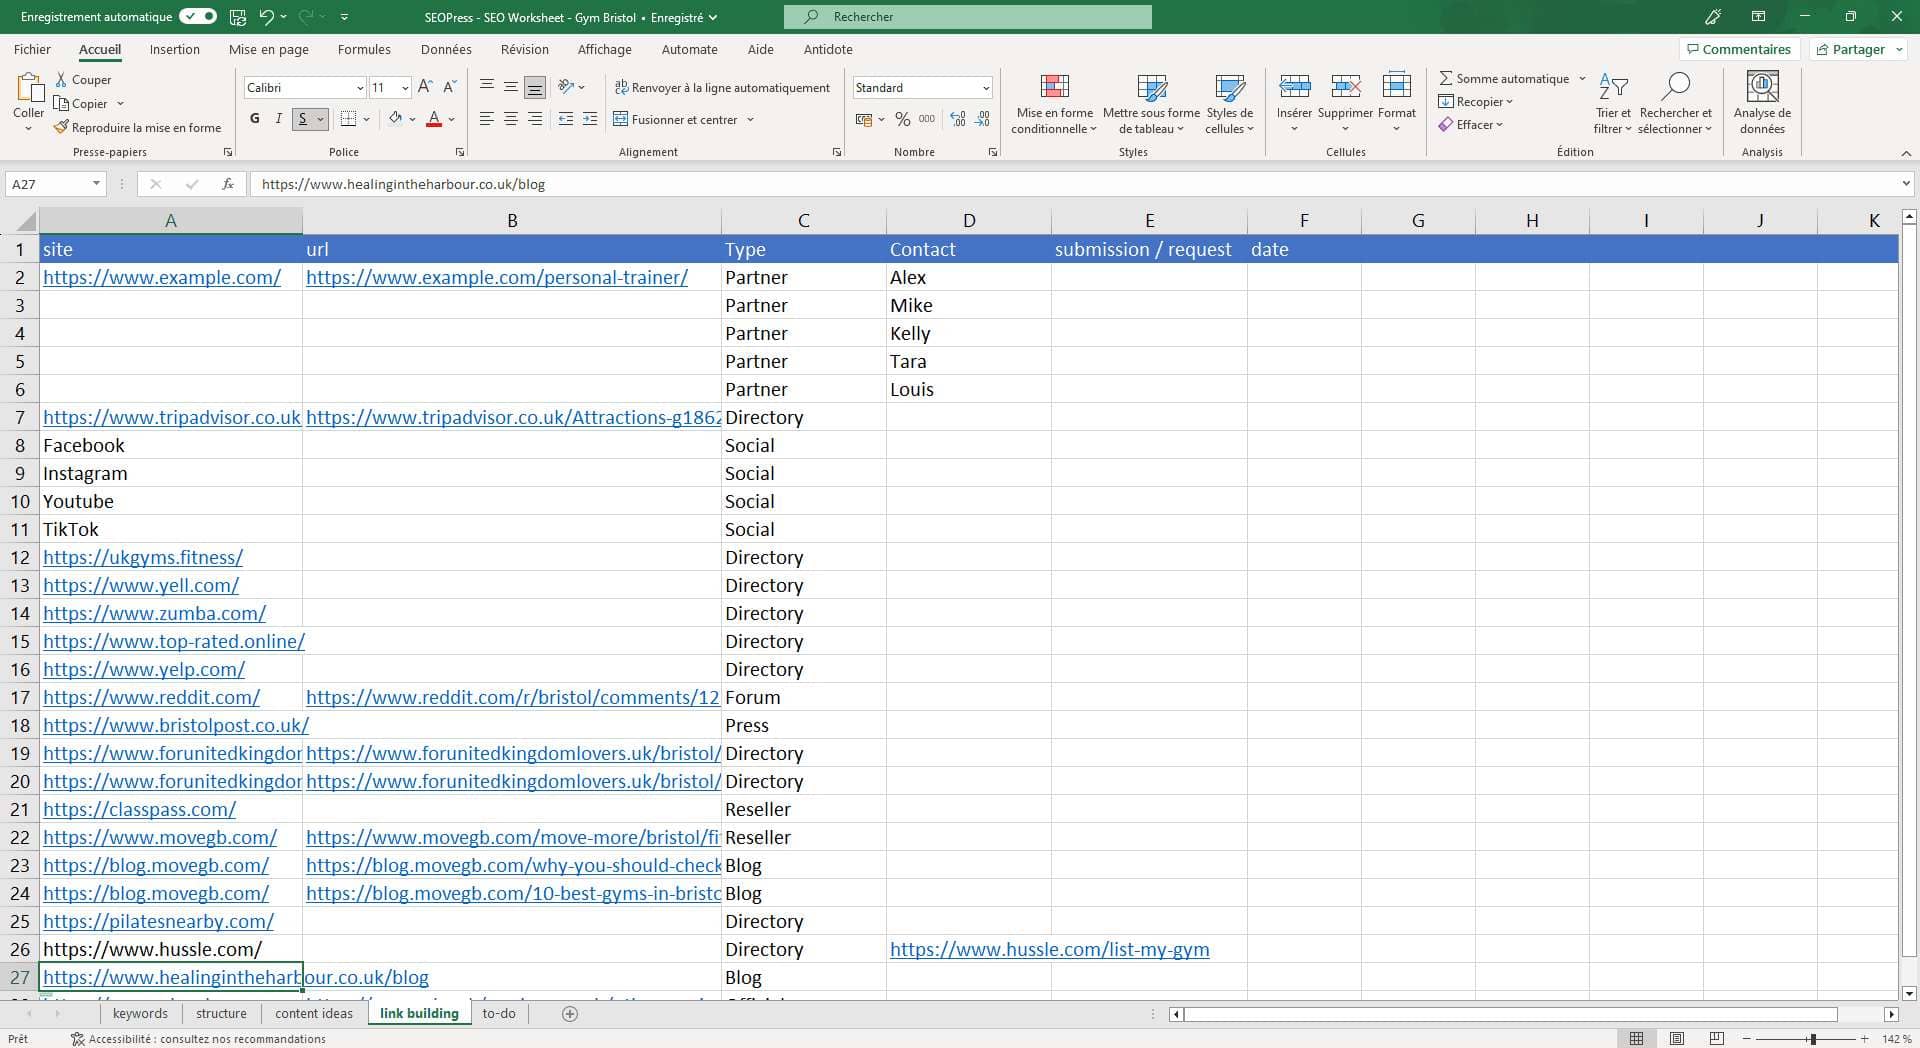Click Reproduire la mise en forme brush
This screenshot has height=1048, width=1920.
coord(137,128)
